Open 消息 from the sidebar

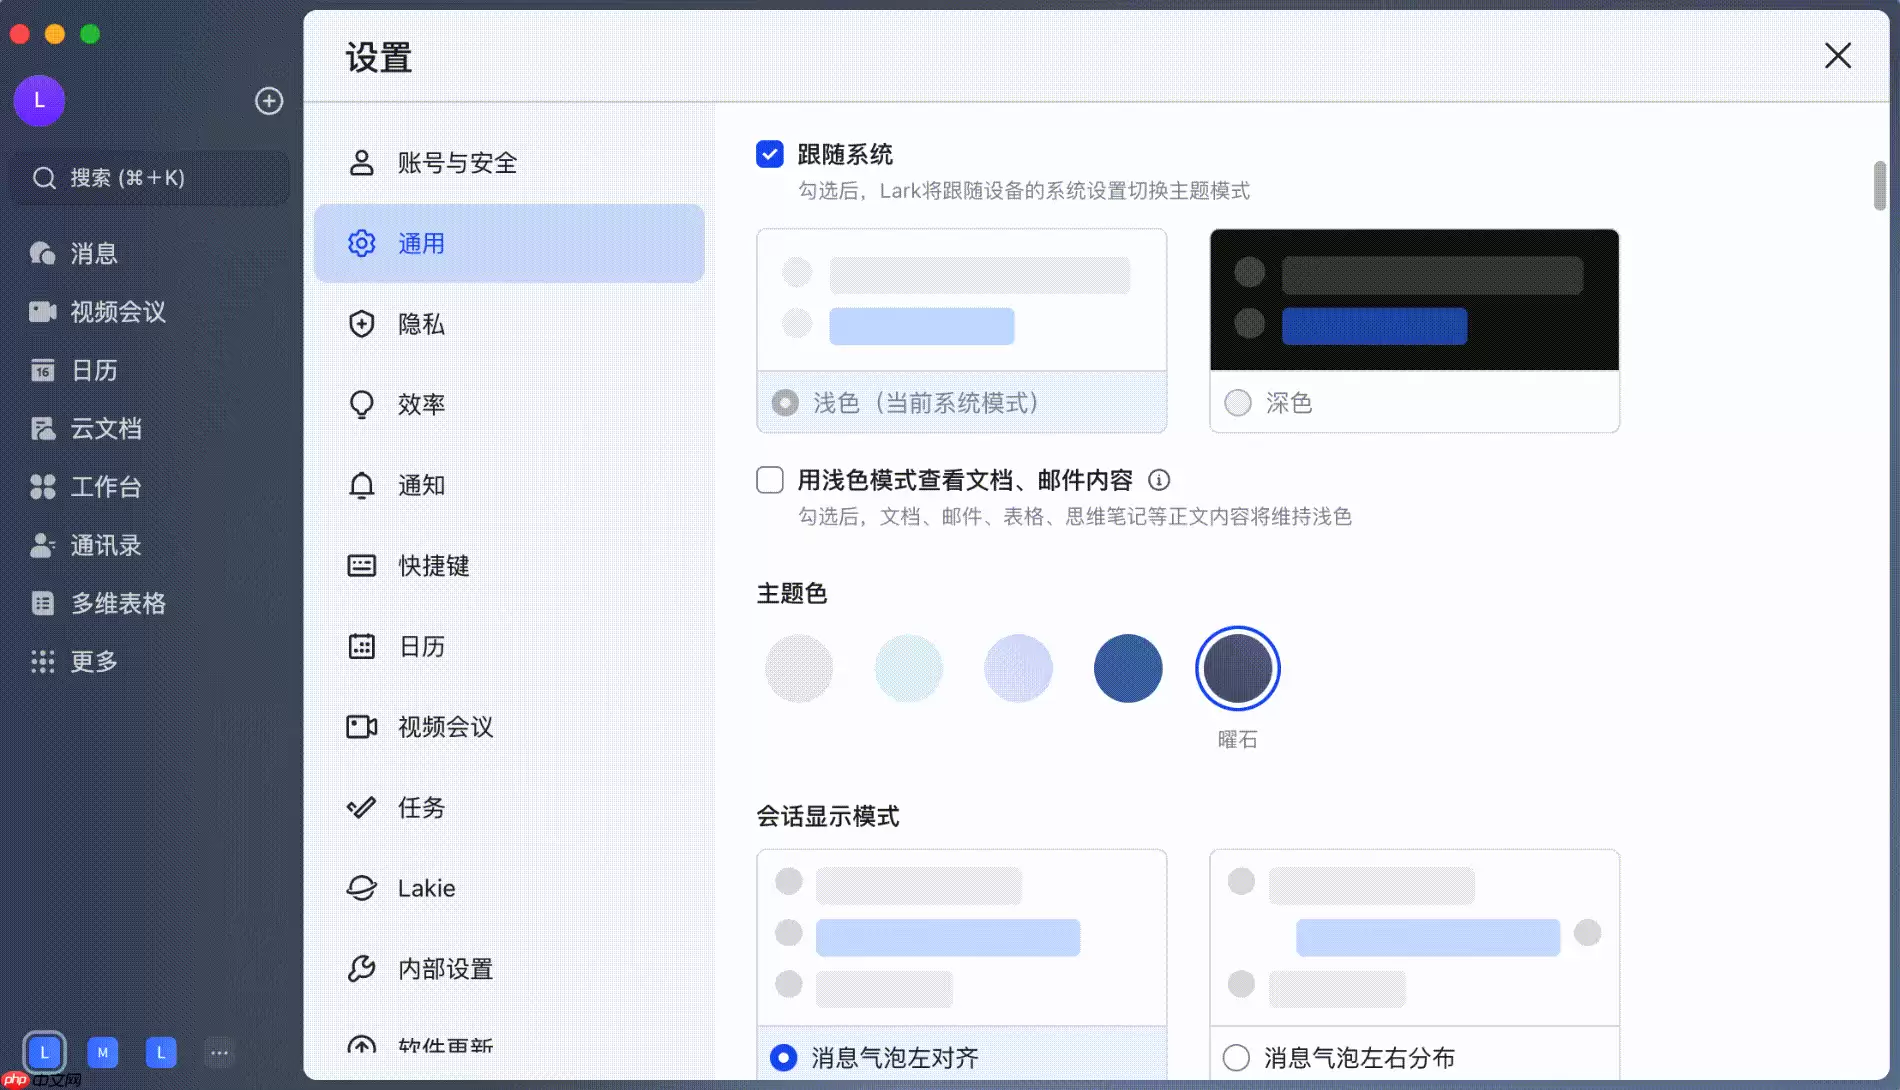95,253
